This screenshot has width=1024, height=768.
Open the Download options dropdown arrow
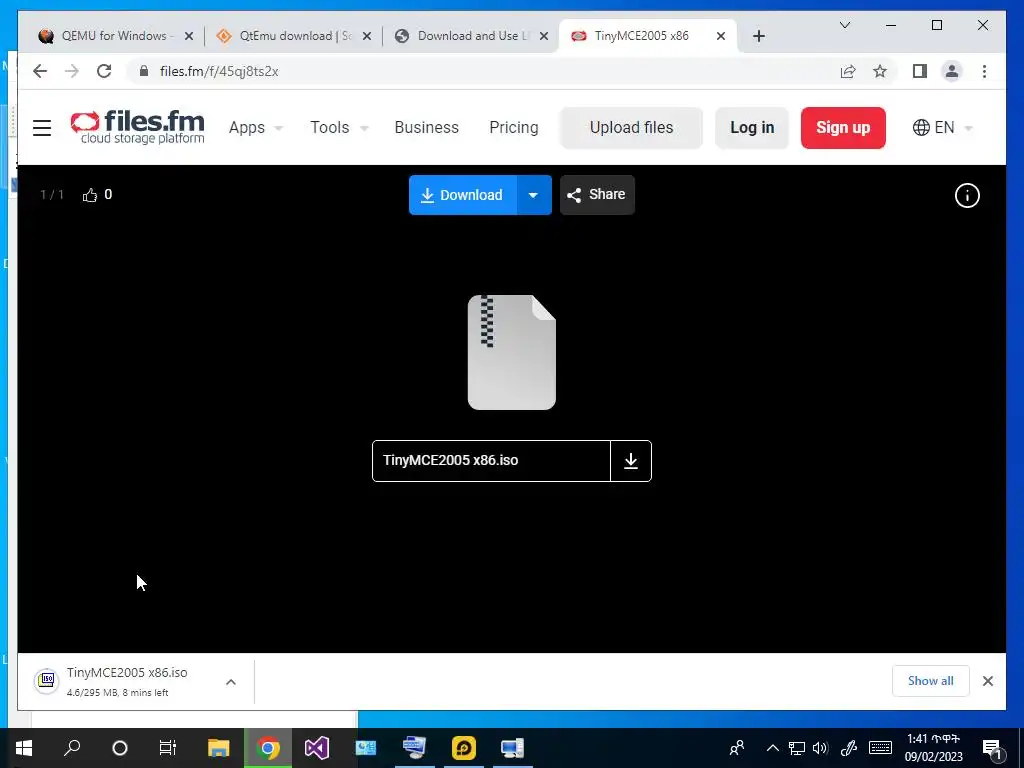(534, 195)
